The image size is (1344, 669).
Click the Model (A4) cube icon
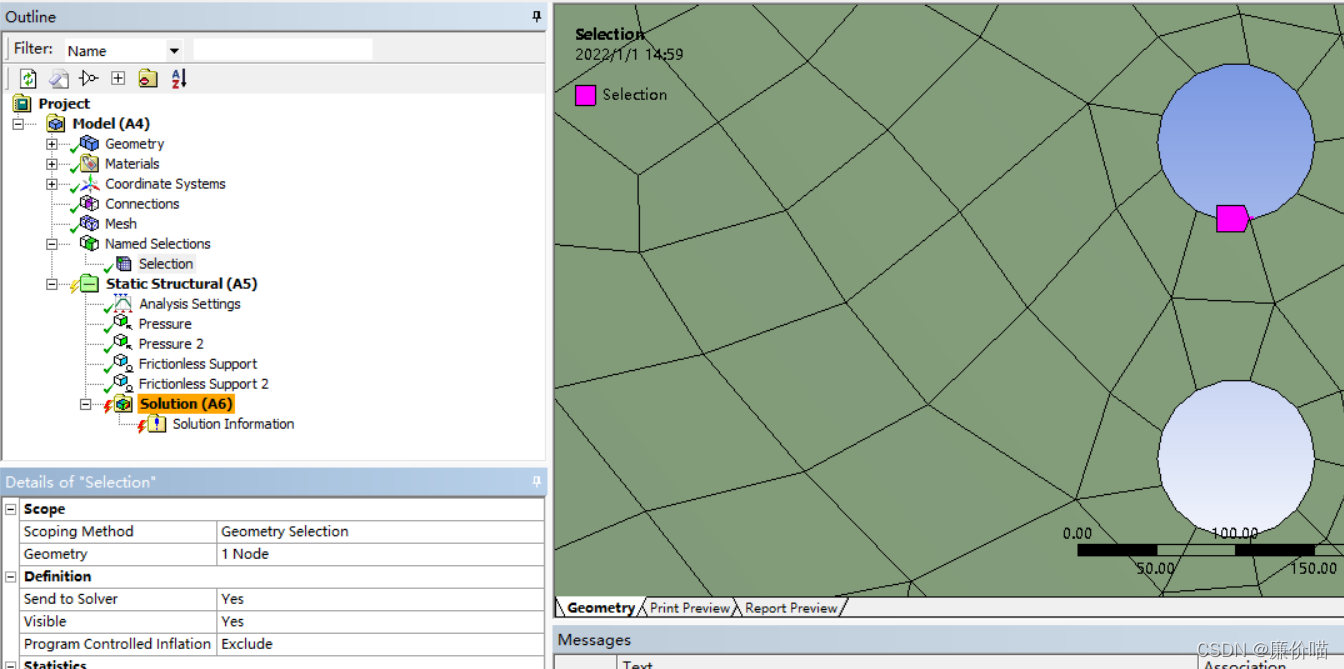pos(56,124)
